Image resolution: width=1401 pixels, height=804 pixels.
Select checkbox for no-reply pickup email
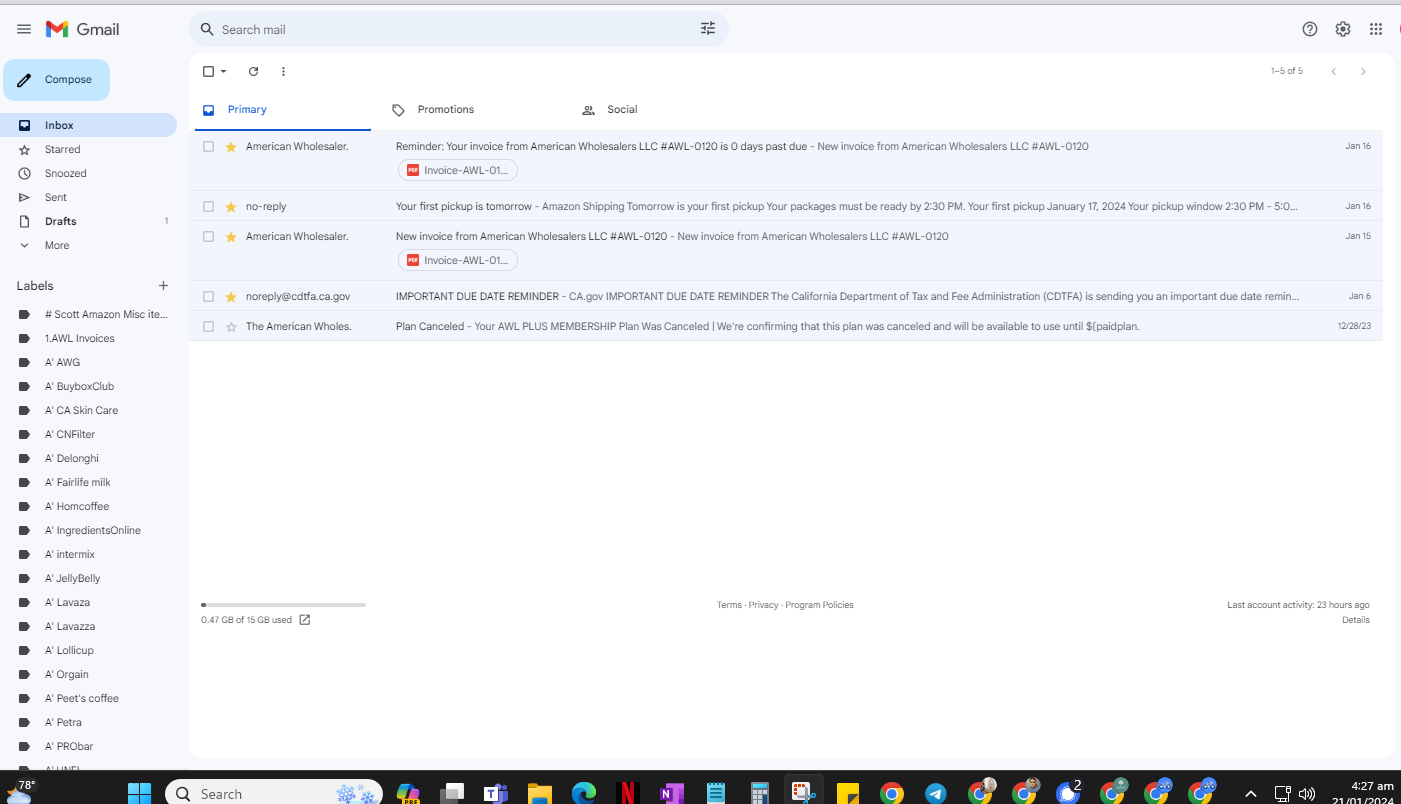pos(208,206)
